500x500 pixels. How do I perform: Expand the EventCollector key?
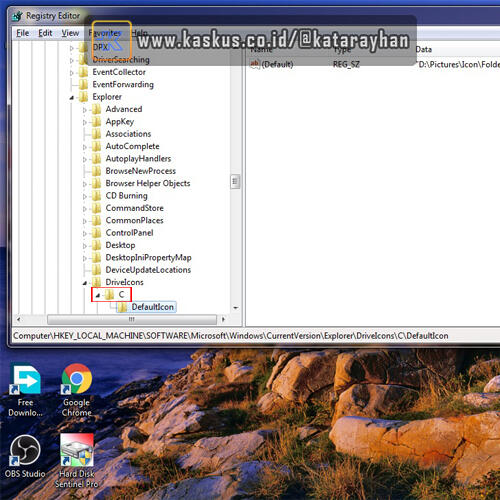pyautogui.click(x=72, y=73)
